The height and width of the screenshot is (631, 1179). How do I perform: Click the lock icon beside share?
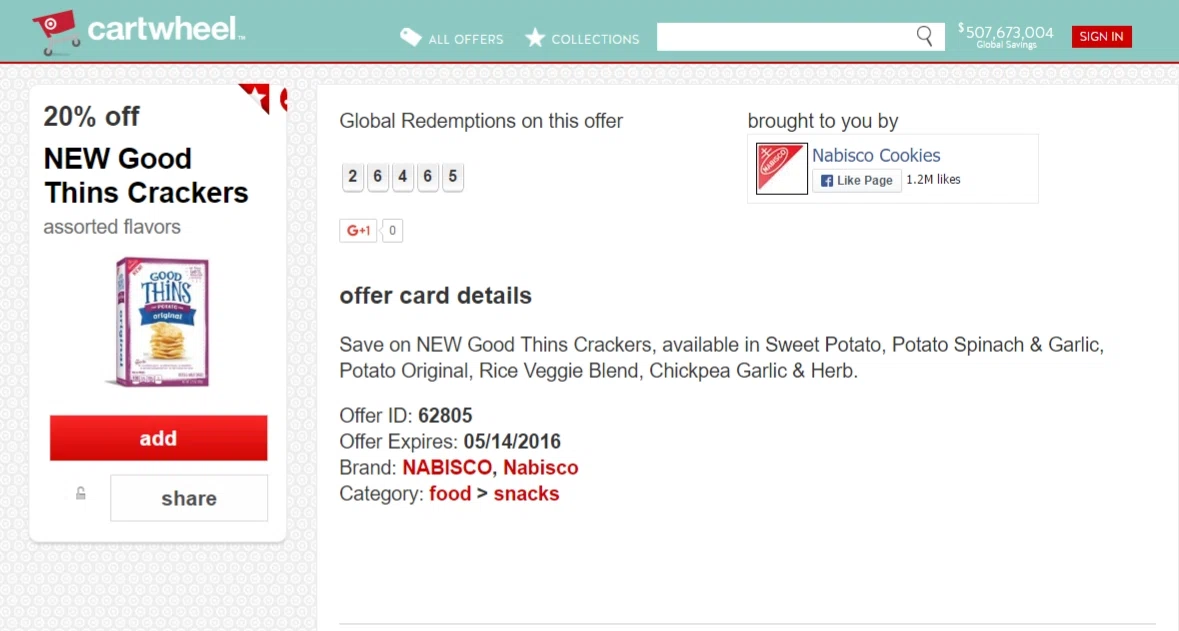(x=81, y=493)
